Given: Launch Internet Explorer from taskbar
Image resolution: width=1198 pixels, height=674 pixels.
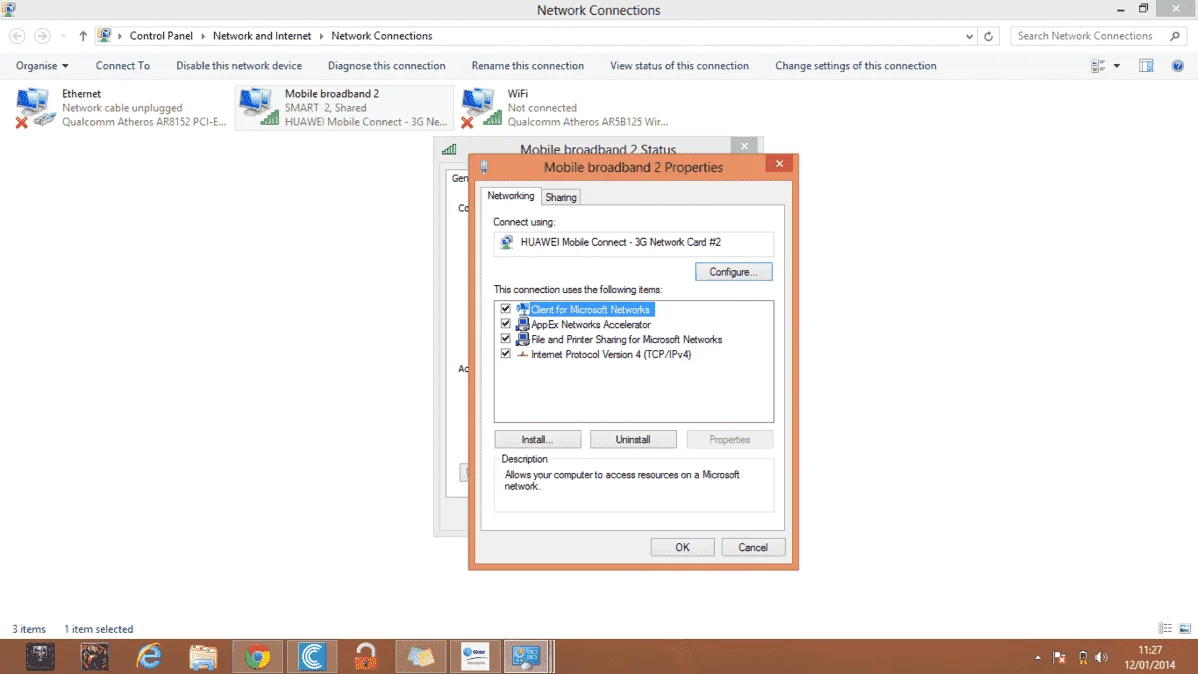Looking at the screenshot, I should (x=149, y=656).
